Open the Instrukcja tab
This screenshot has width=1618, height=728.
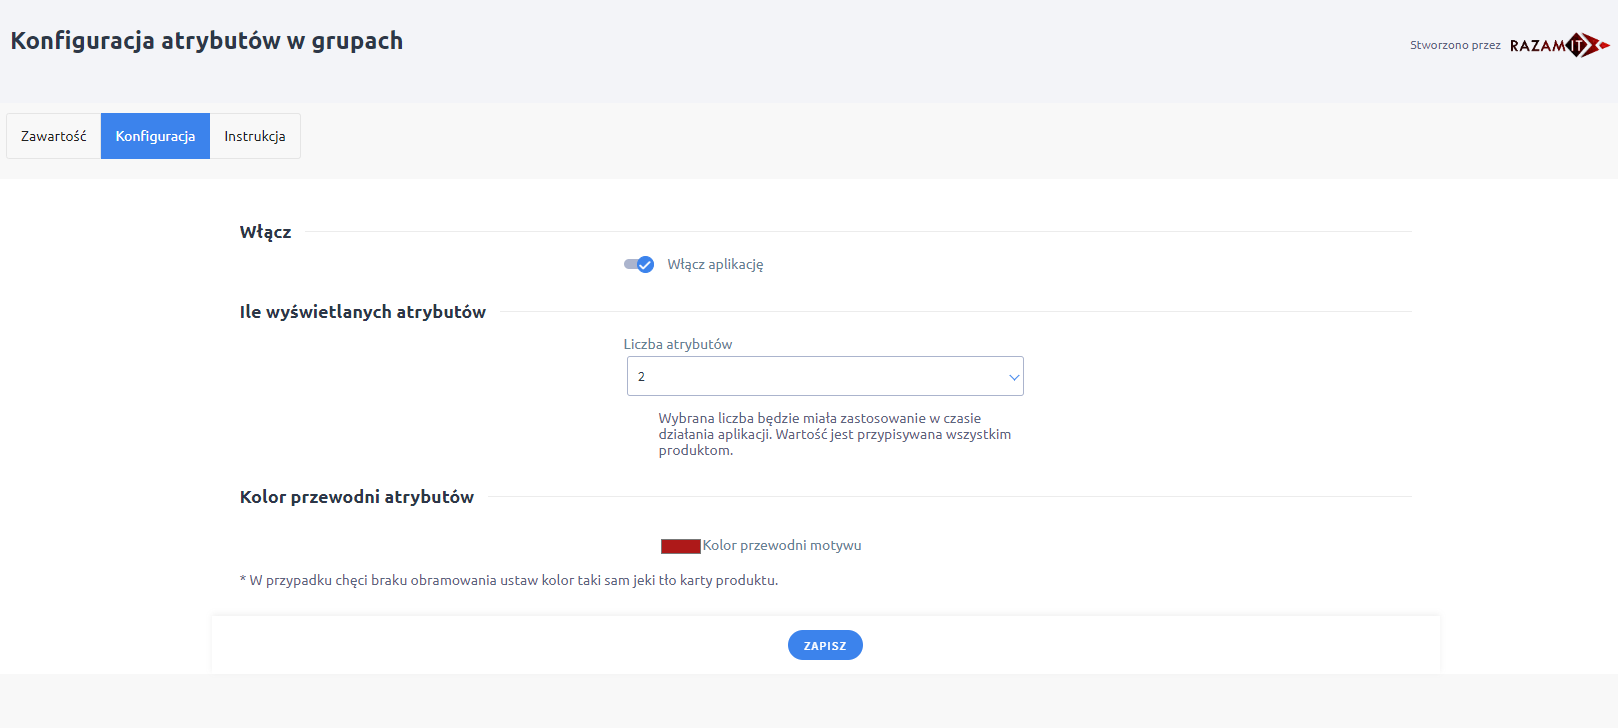[255, 136]
